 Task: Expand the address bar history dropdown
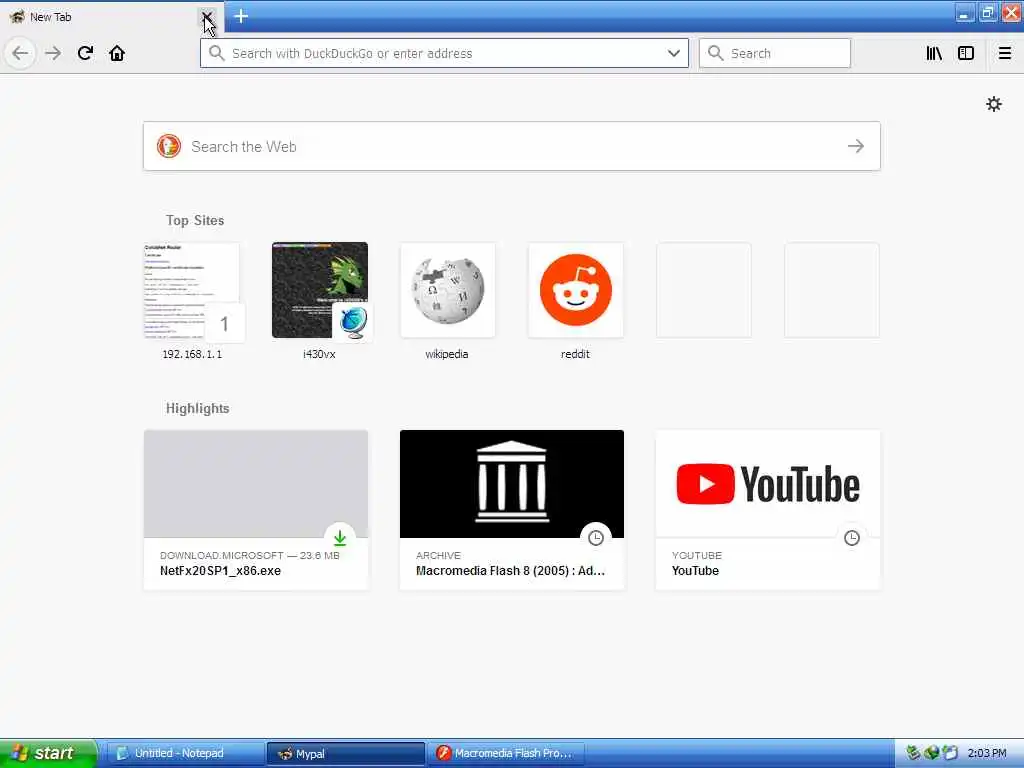pyautogui.click(x=673, y=53)
